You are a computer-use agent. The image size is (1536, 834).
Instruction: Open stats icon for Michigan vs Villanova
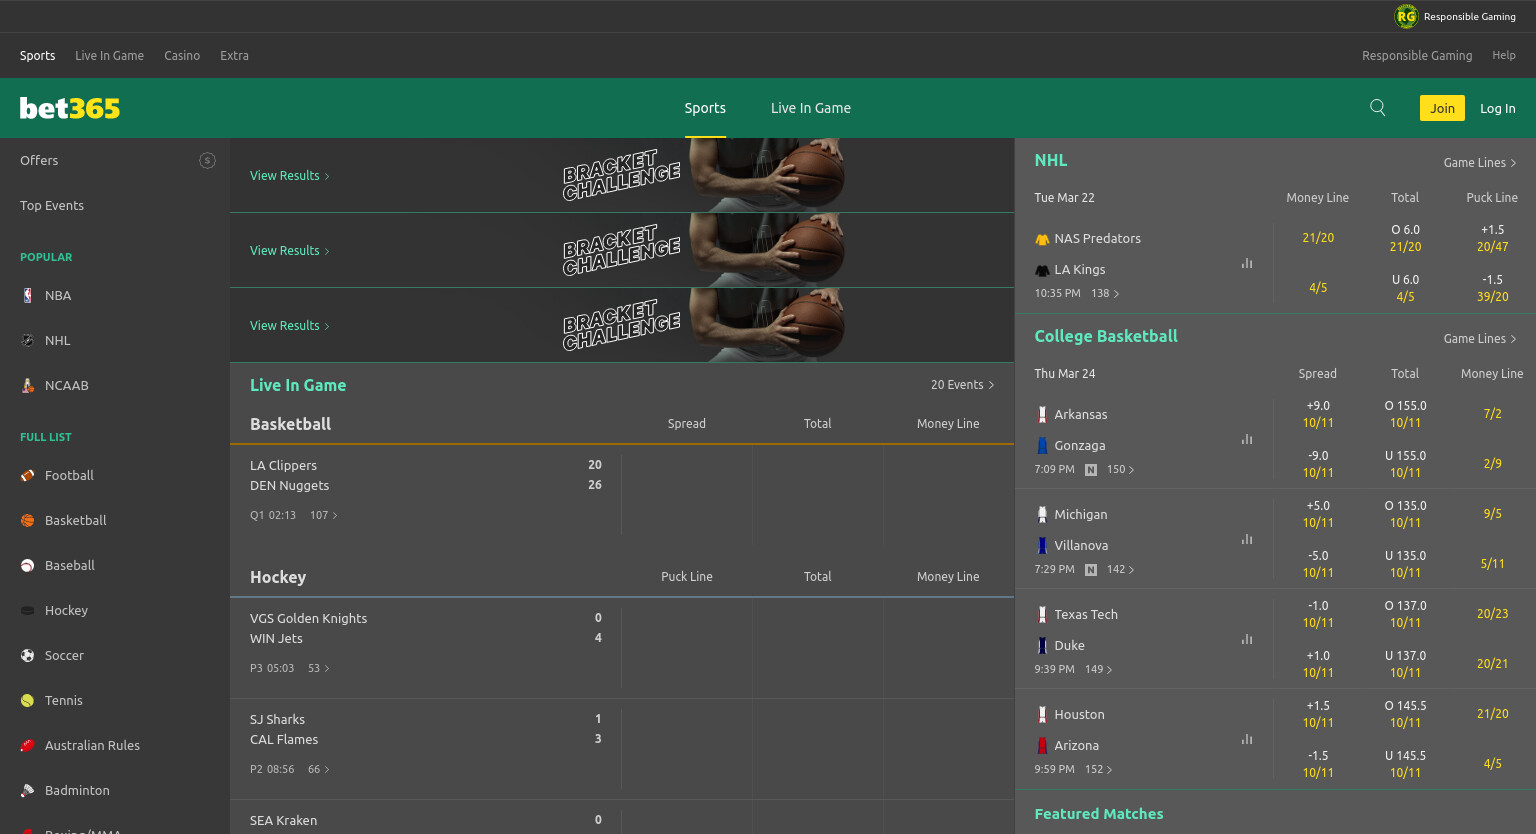click(x=1247, y=539)
